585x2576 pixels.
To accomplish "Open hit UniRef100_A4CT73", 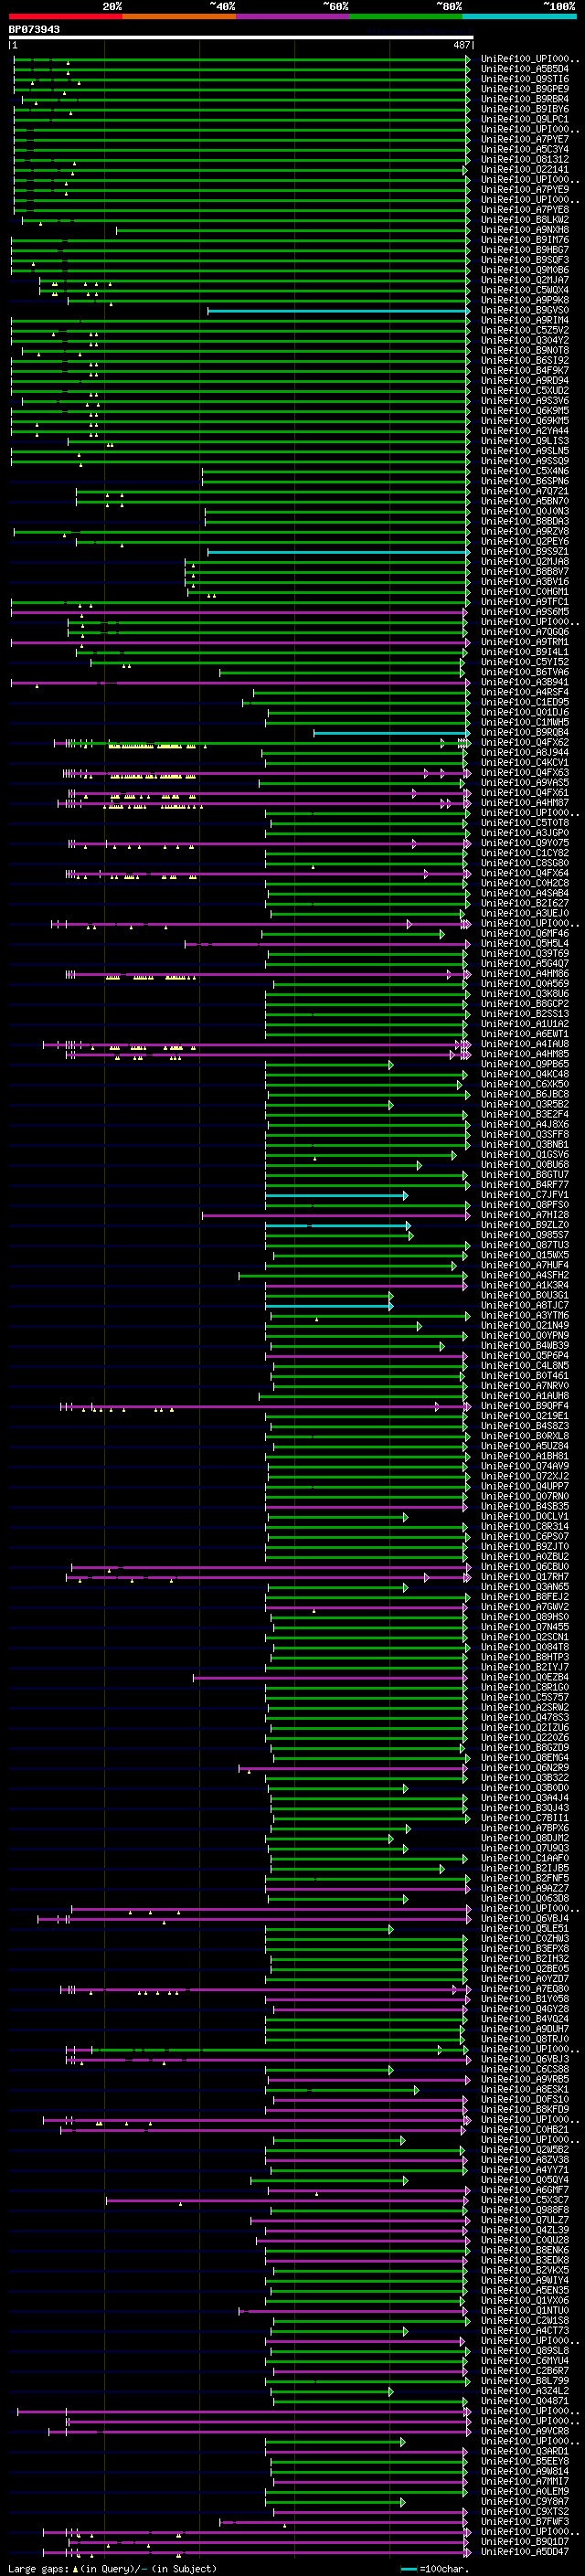I will 525,2330.
